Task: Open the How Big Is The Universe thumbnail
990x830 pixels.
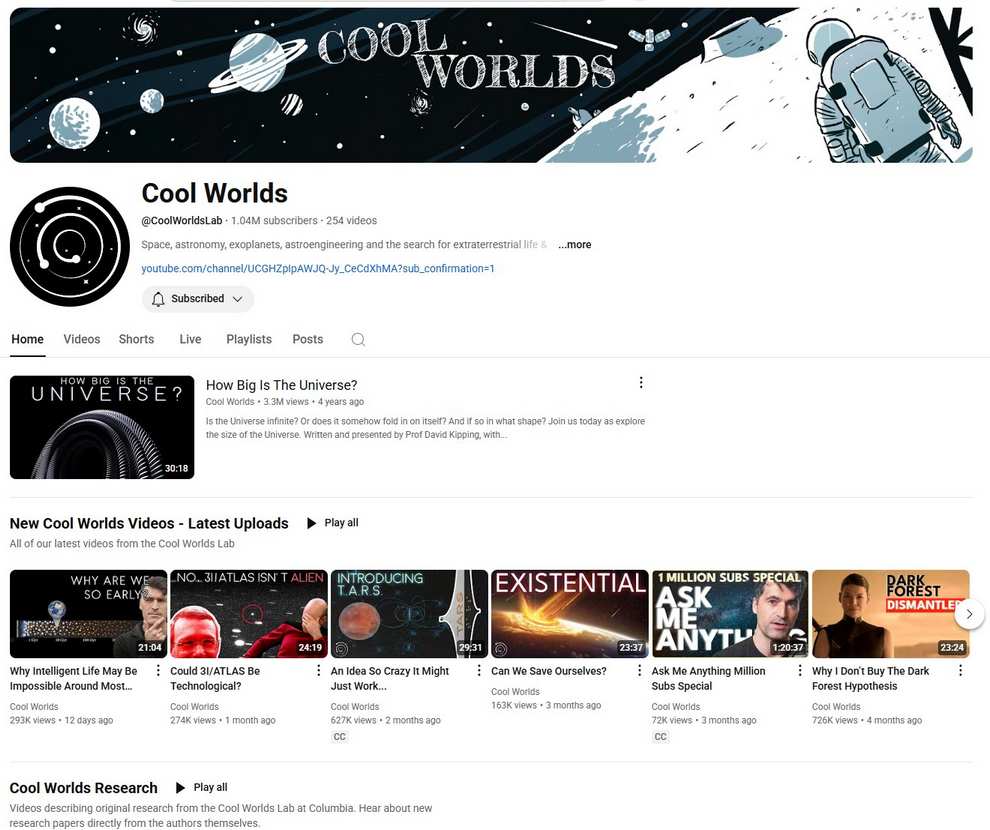Action: (102, 427)
